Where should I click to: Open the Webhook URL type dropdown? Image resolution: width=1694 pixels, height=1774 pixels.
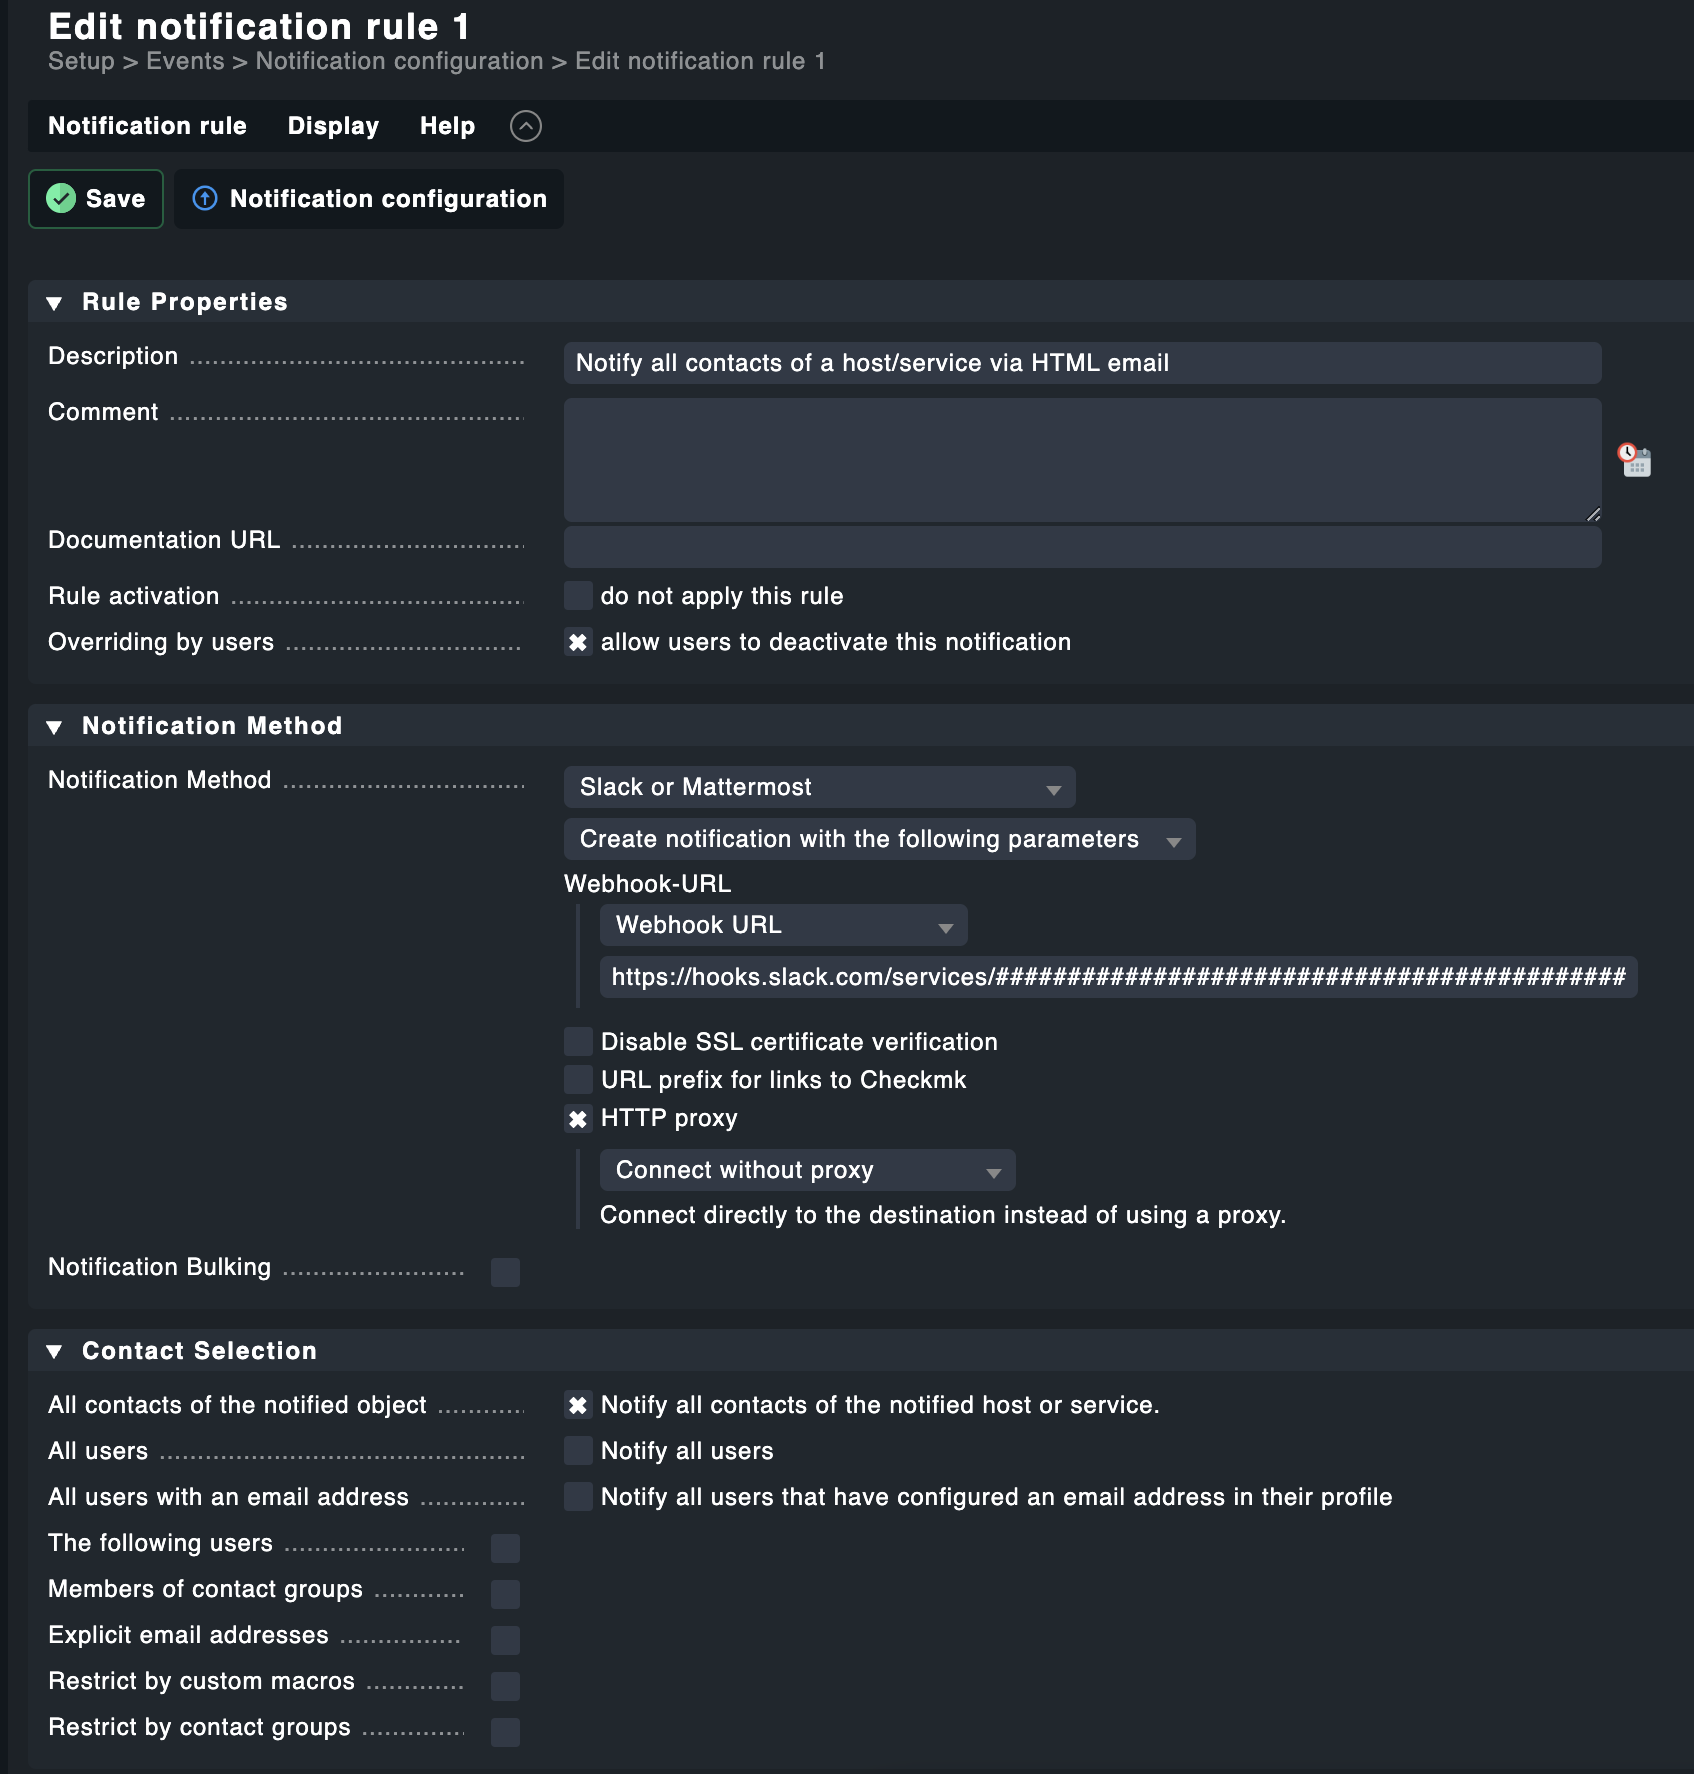tap(783, 925)
